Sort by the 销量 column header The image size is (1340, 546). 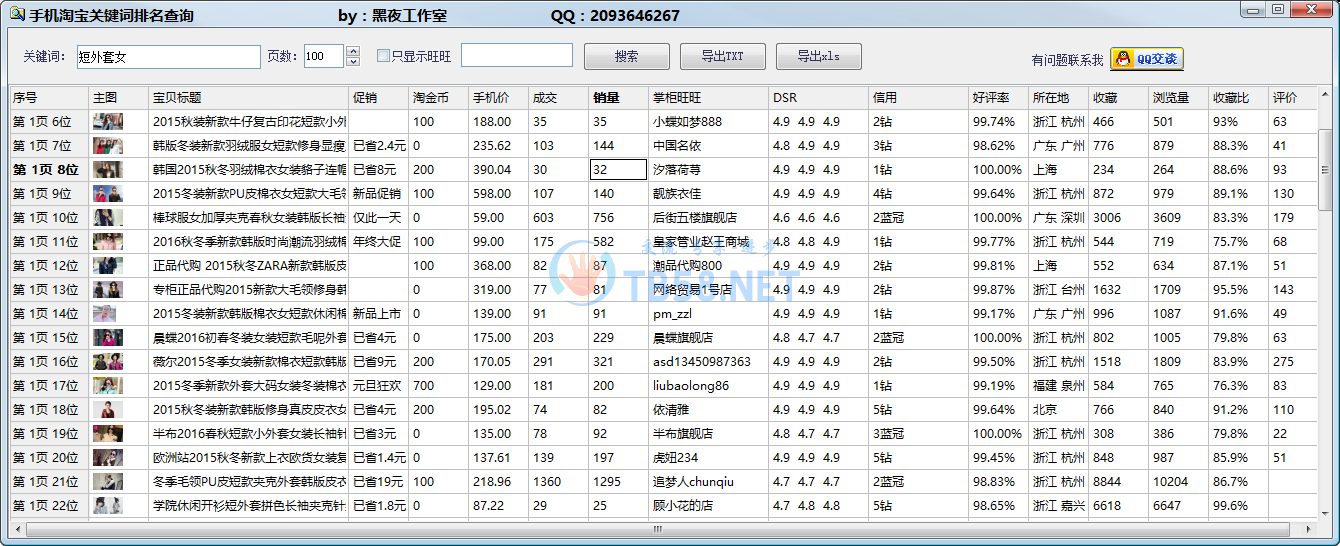[x=619, y=98]
